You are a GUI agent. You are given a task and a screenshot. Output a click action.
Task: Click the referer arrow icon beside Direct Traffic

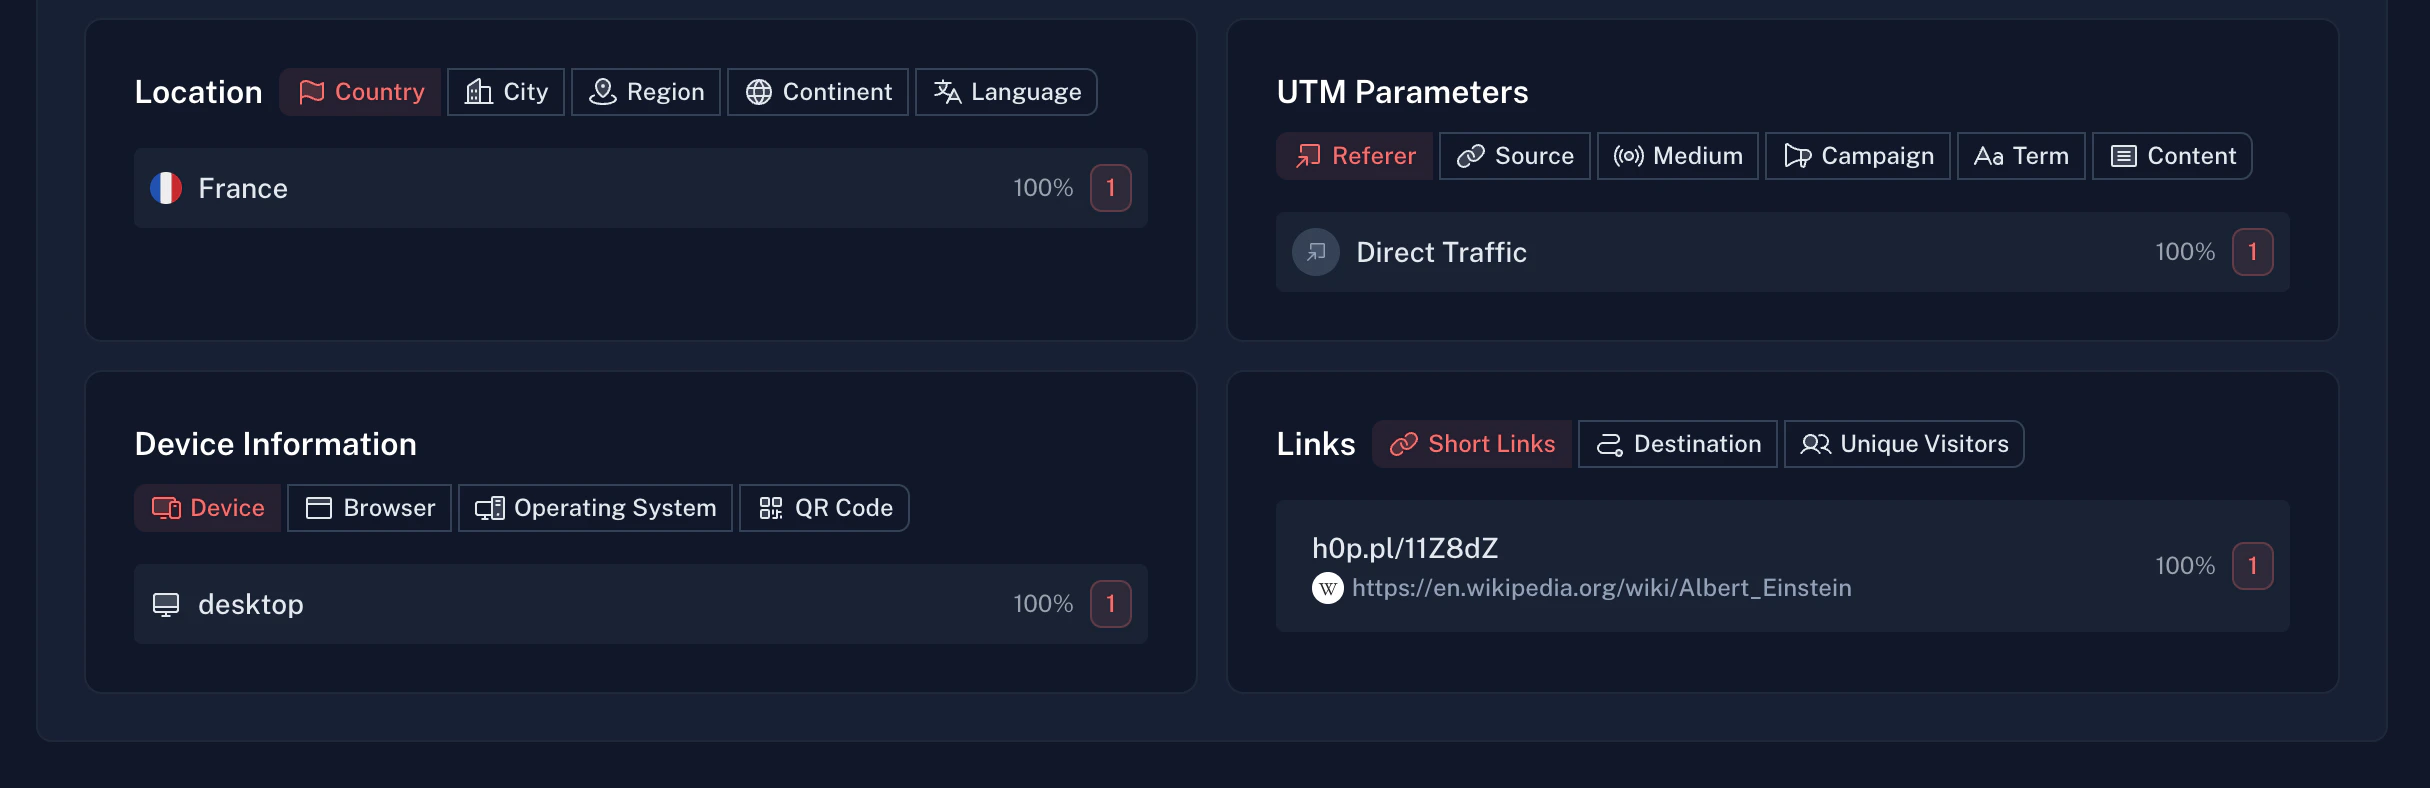(x=1316, y=252)
